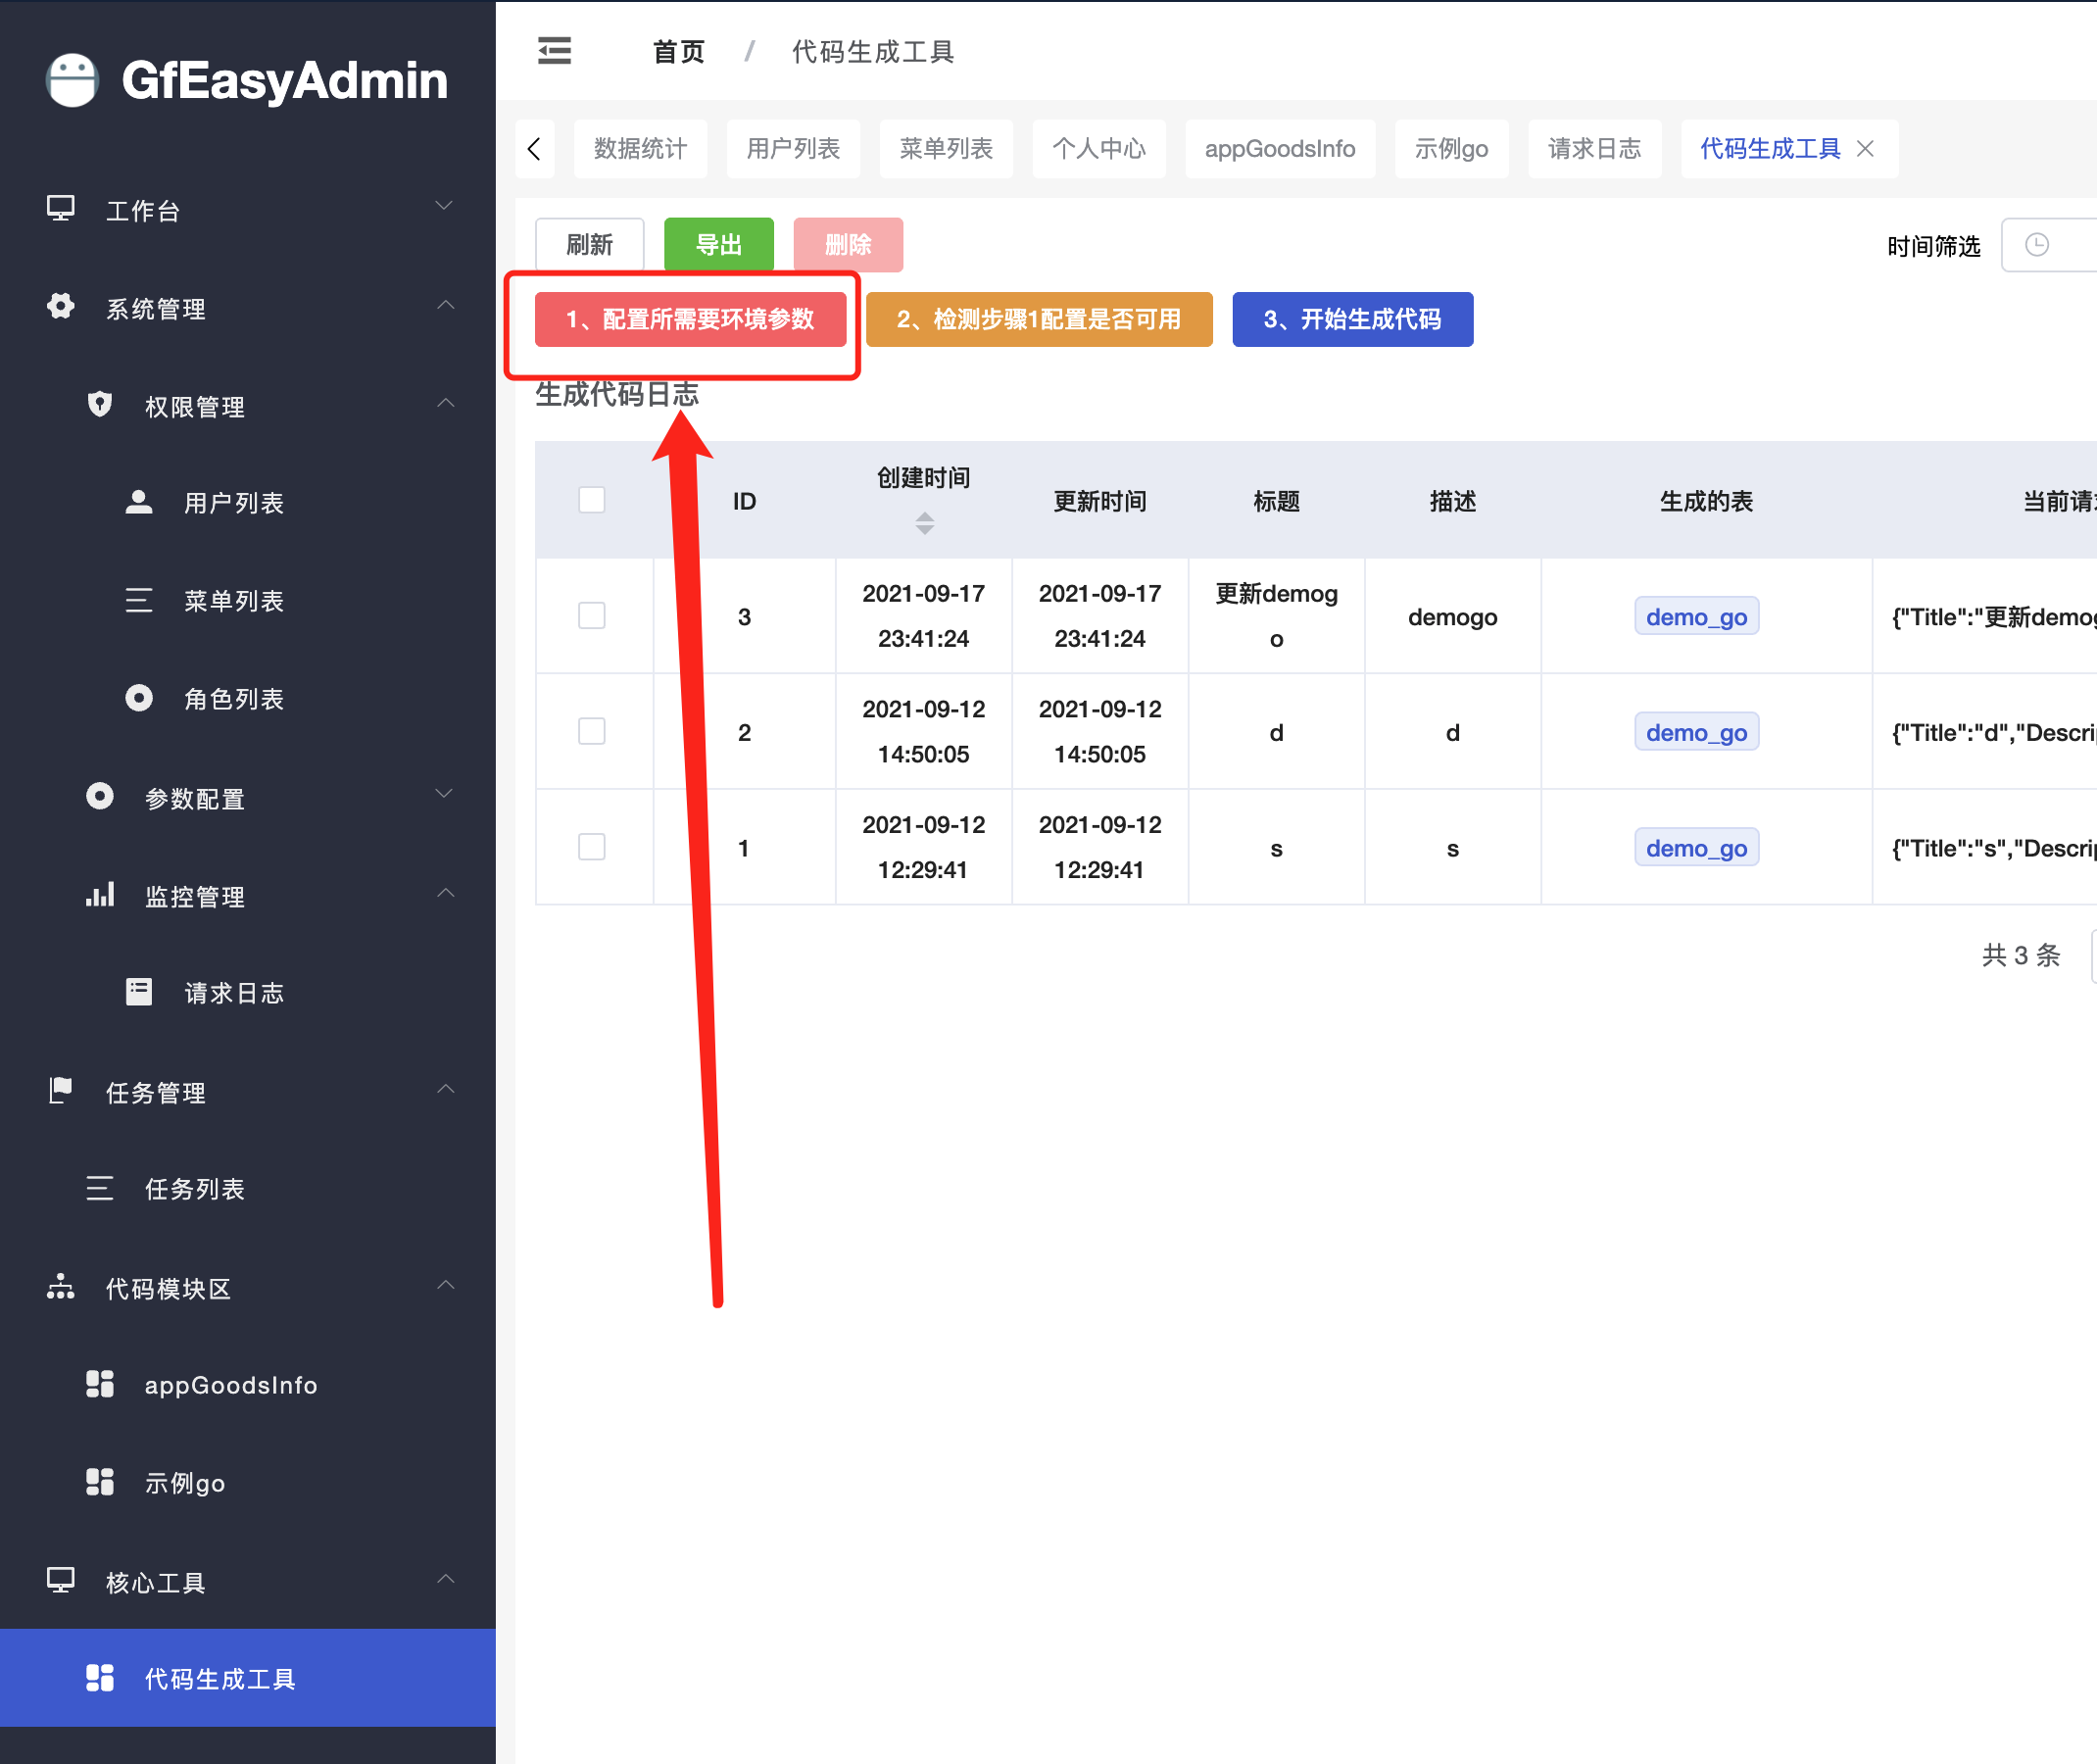Screen dimensions: 2097x1764
Task: Select the 代码生成工具 sidebar item
Action: [248, 1678]
